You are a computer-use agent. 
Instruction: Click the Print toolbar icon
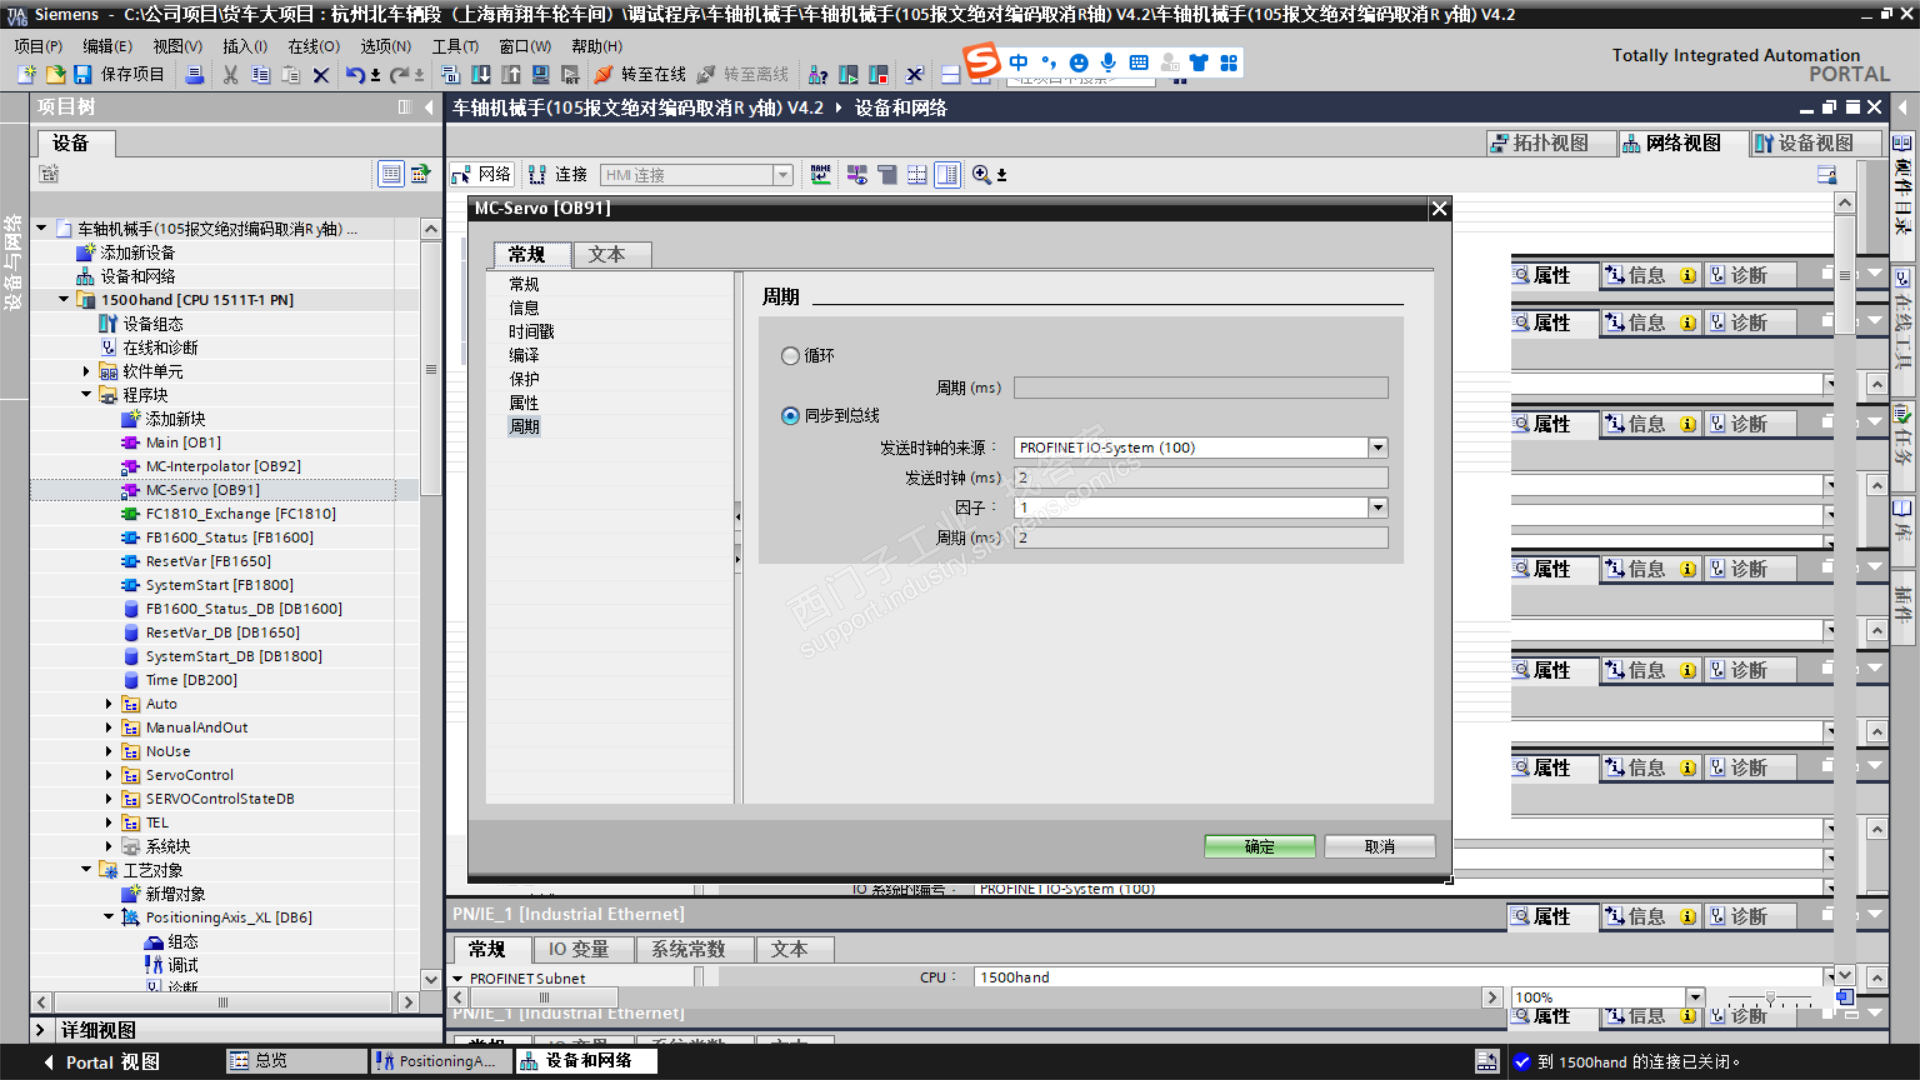coord(195,75)
